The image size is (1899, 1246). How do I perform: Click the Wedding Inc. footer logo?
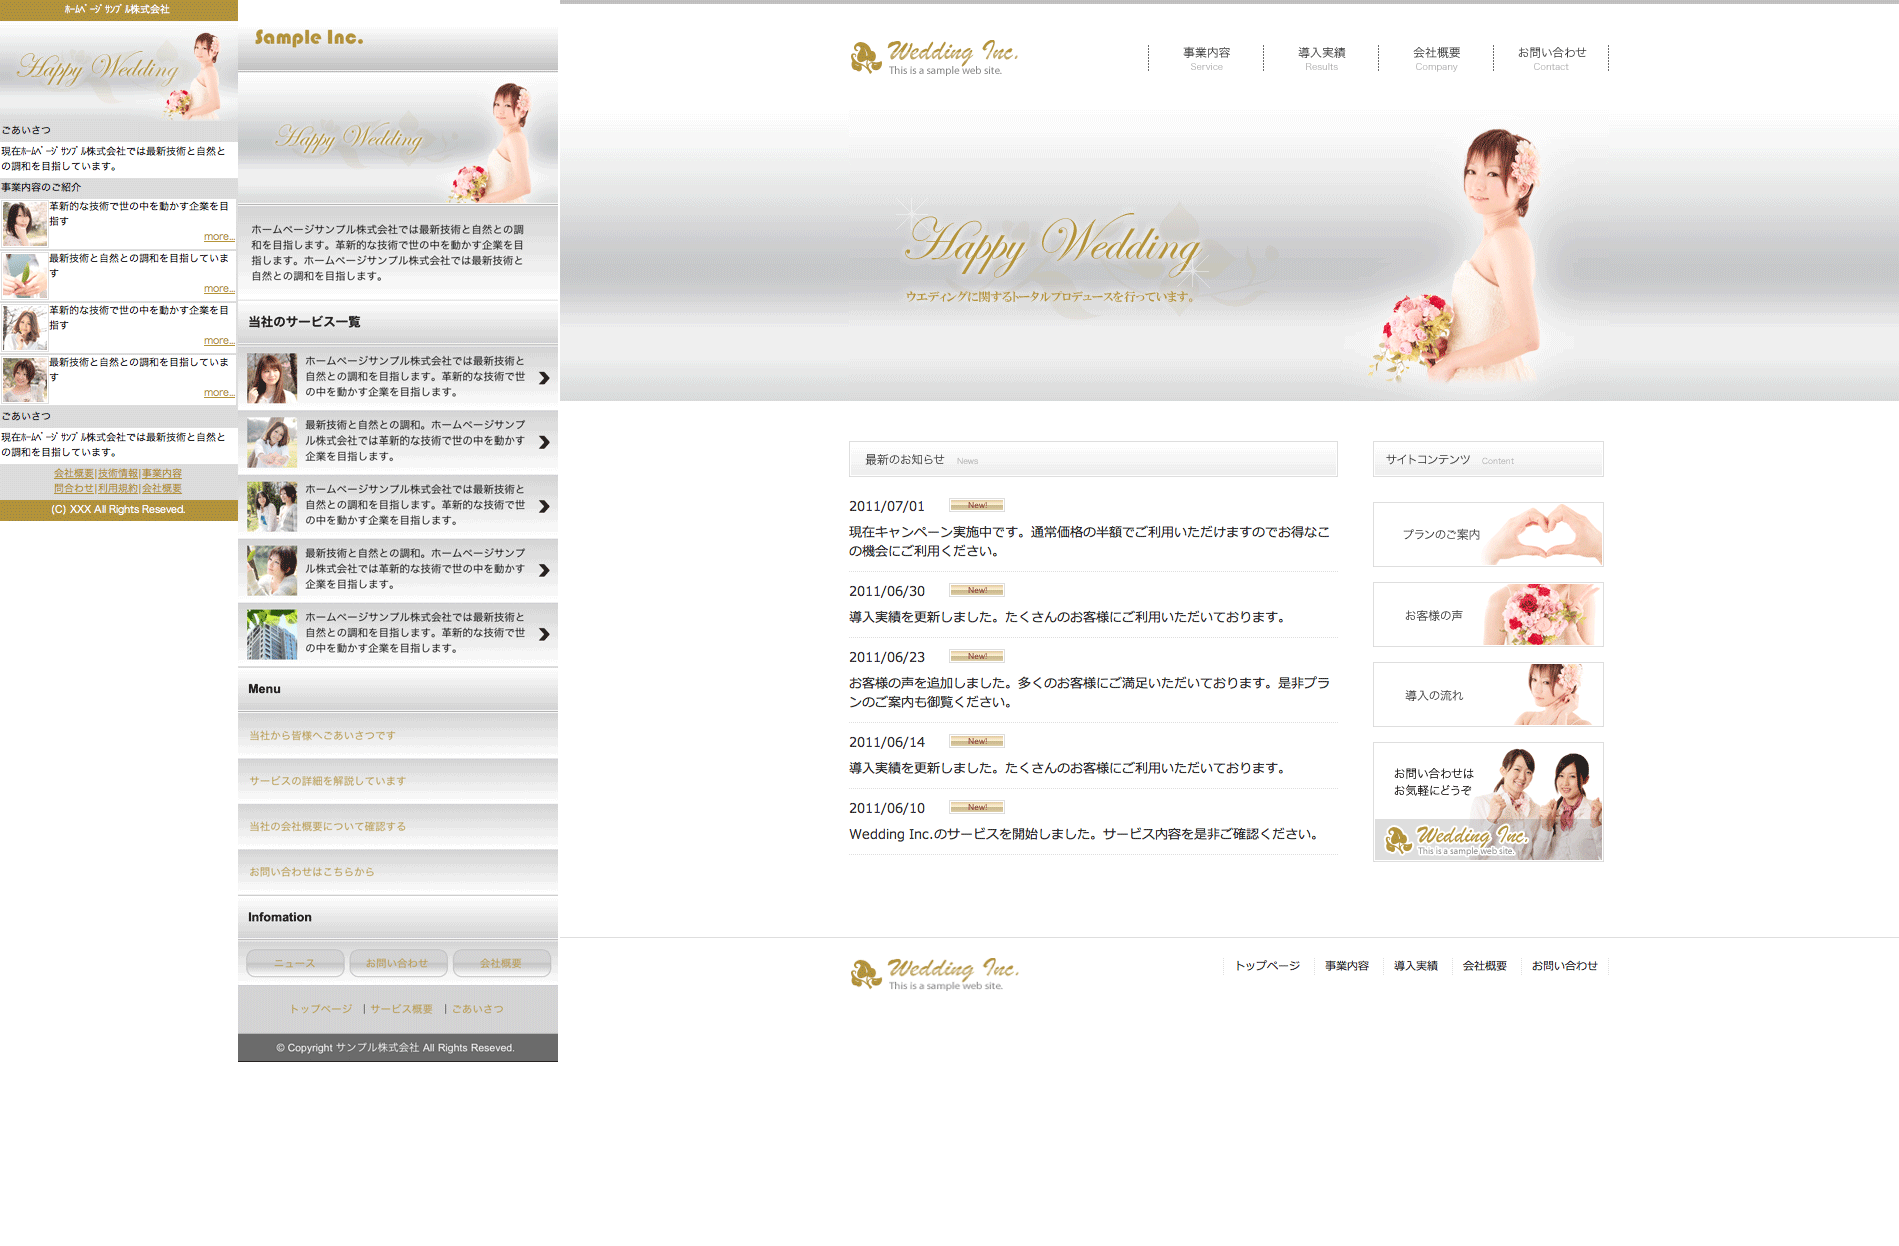(934, 973)
